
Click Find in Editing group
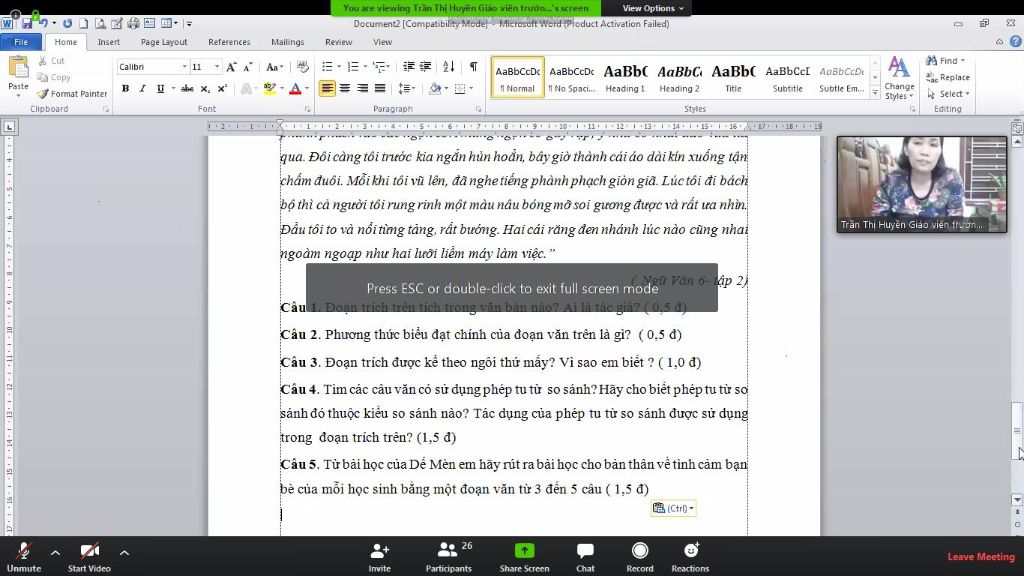coord(946,60)
